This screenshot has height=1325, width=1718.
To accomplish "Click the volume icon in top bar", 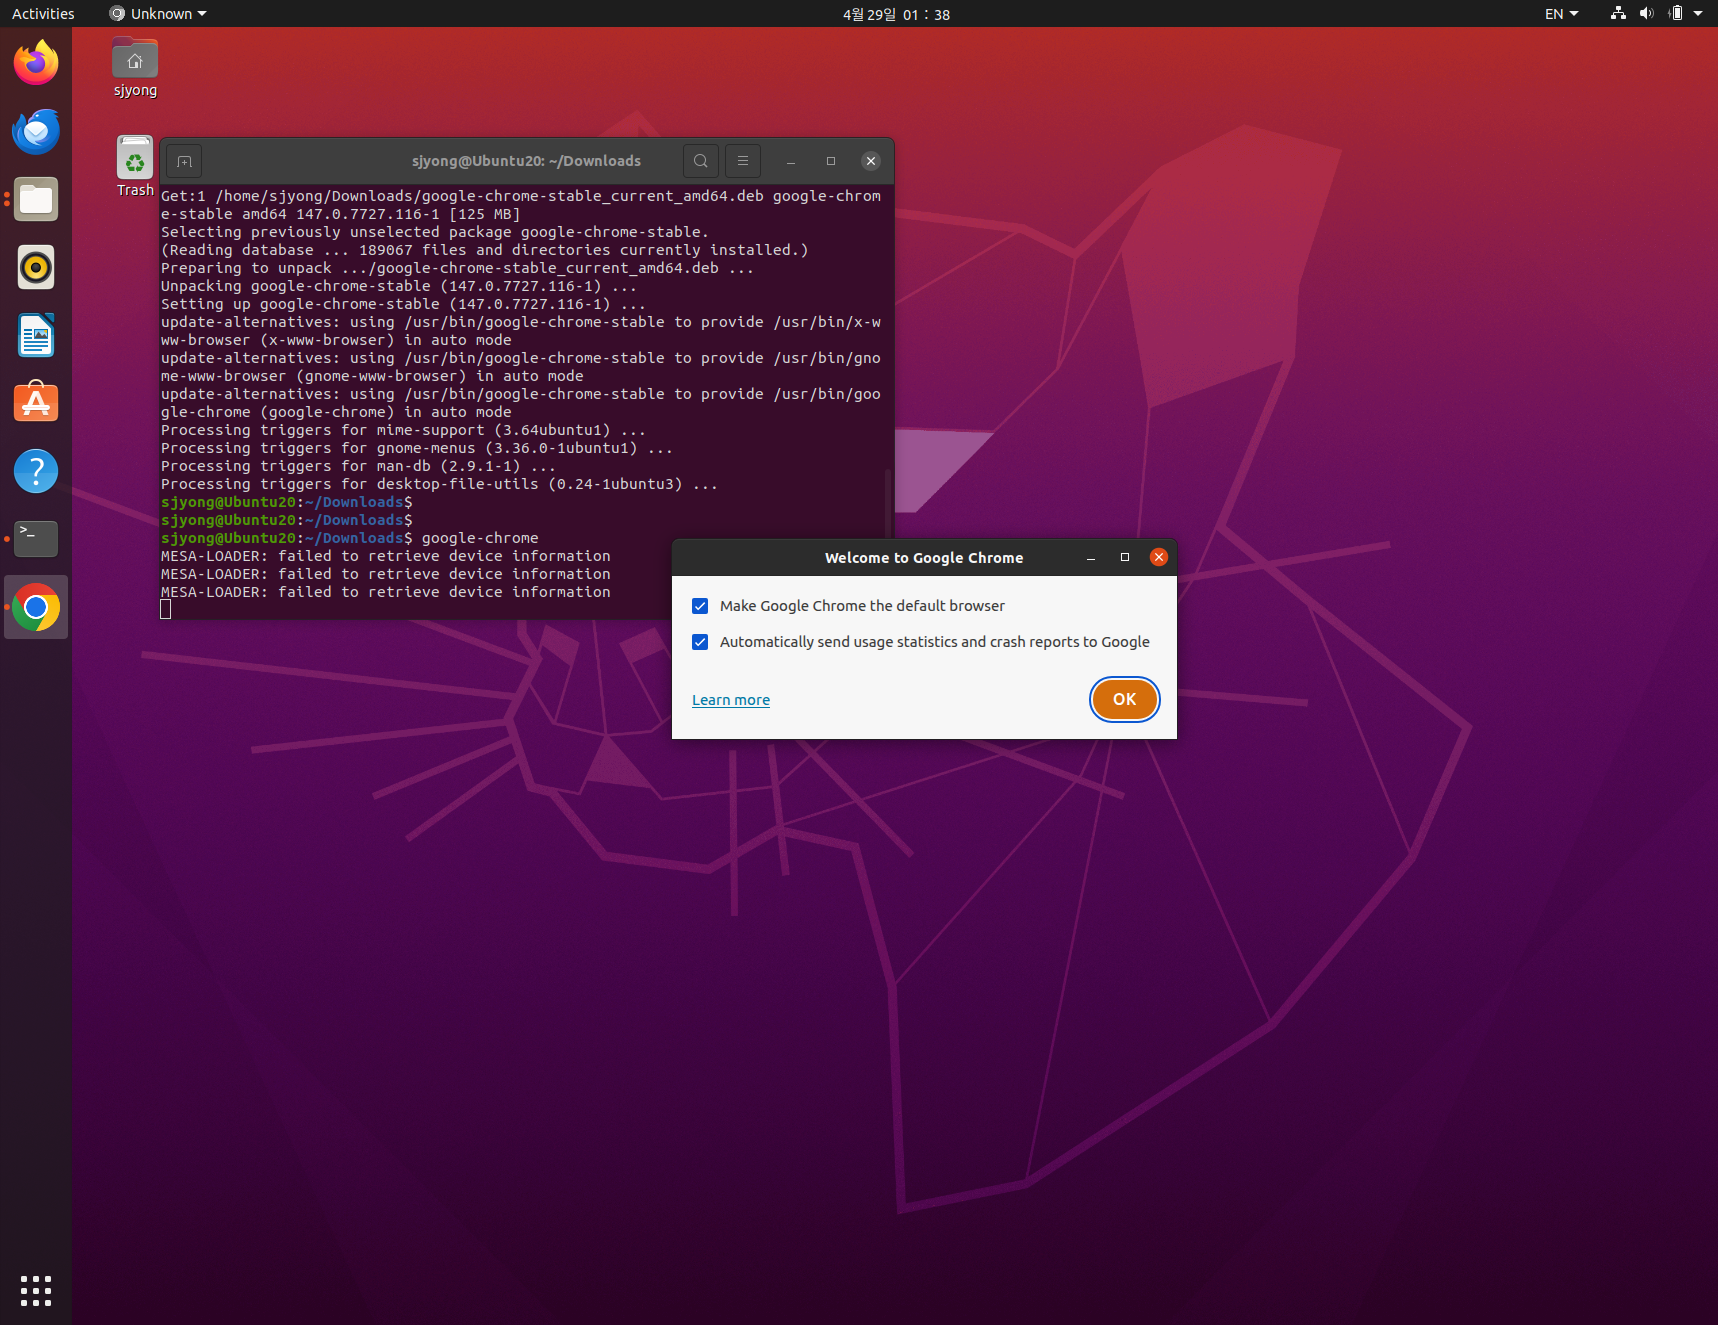I will coord(1647,14).
